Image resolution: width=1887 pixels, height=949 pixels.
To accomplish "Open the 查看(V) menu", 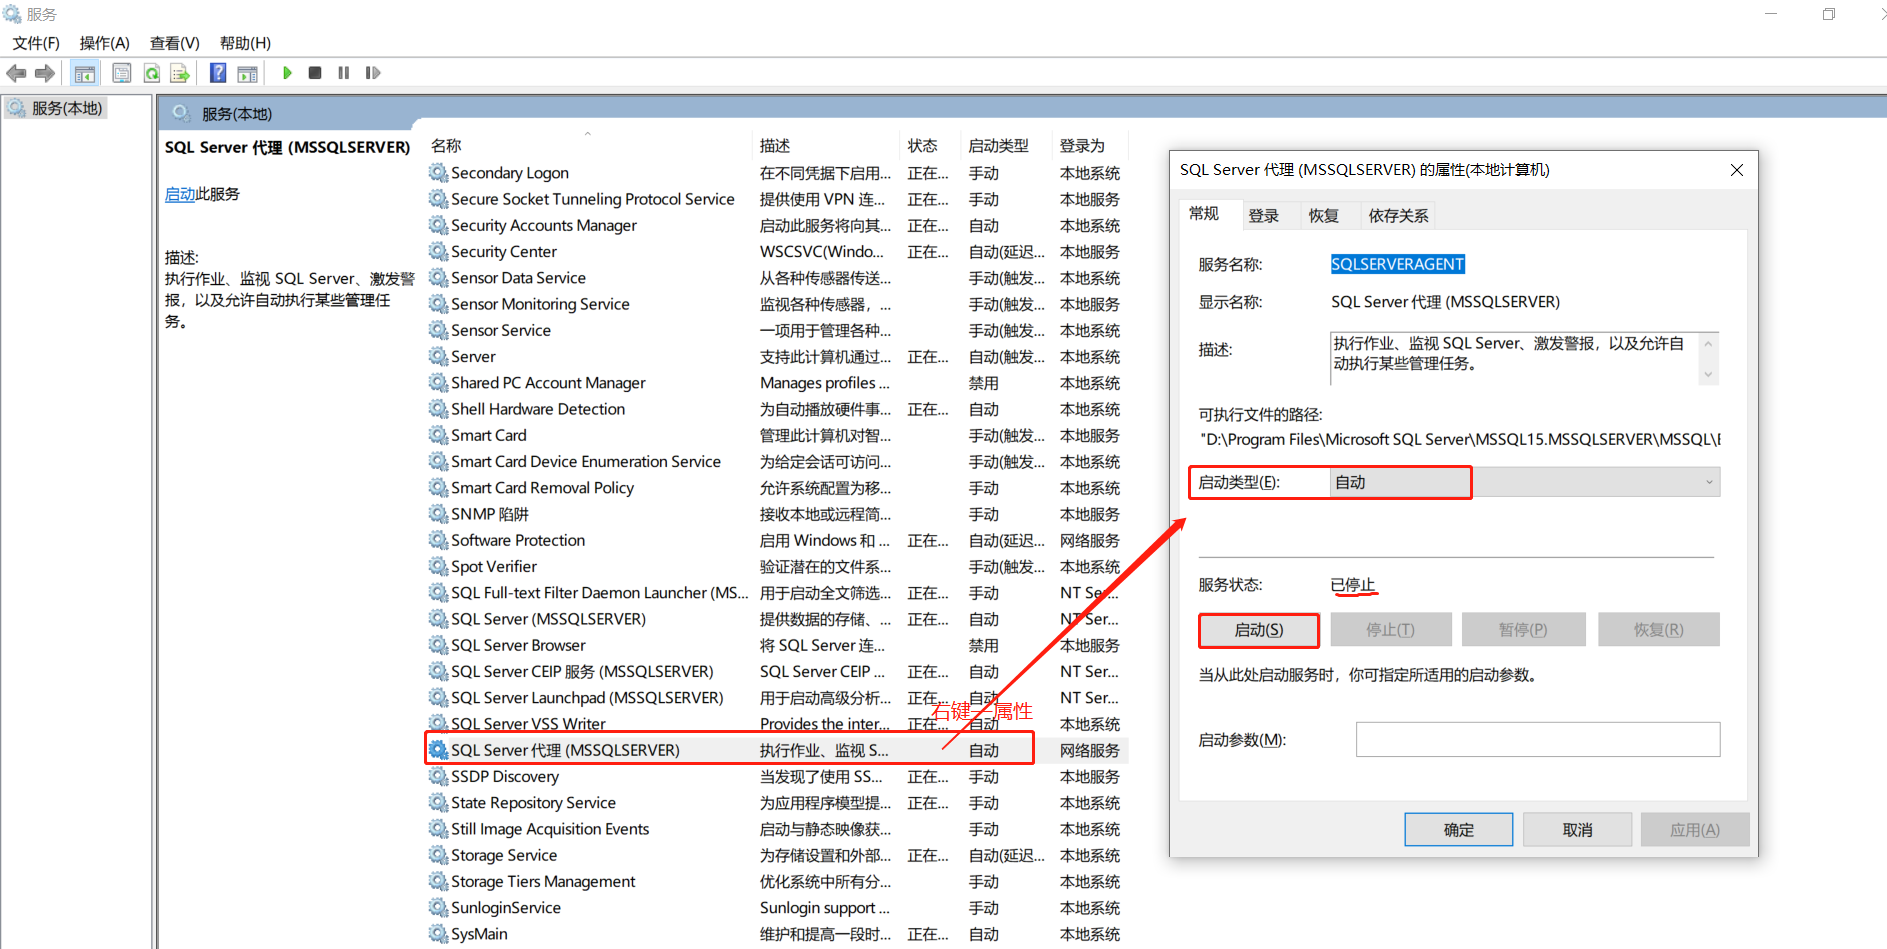I will click(175, 43).
